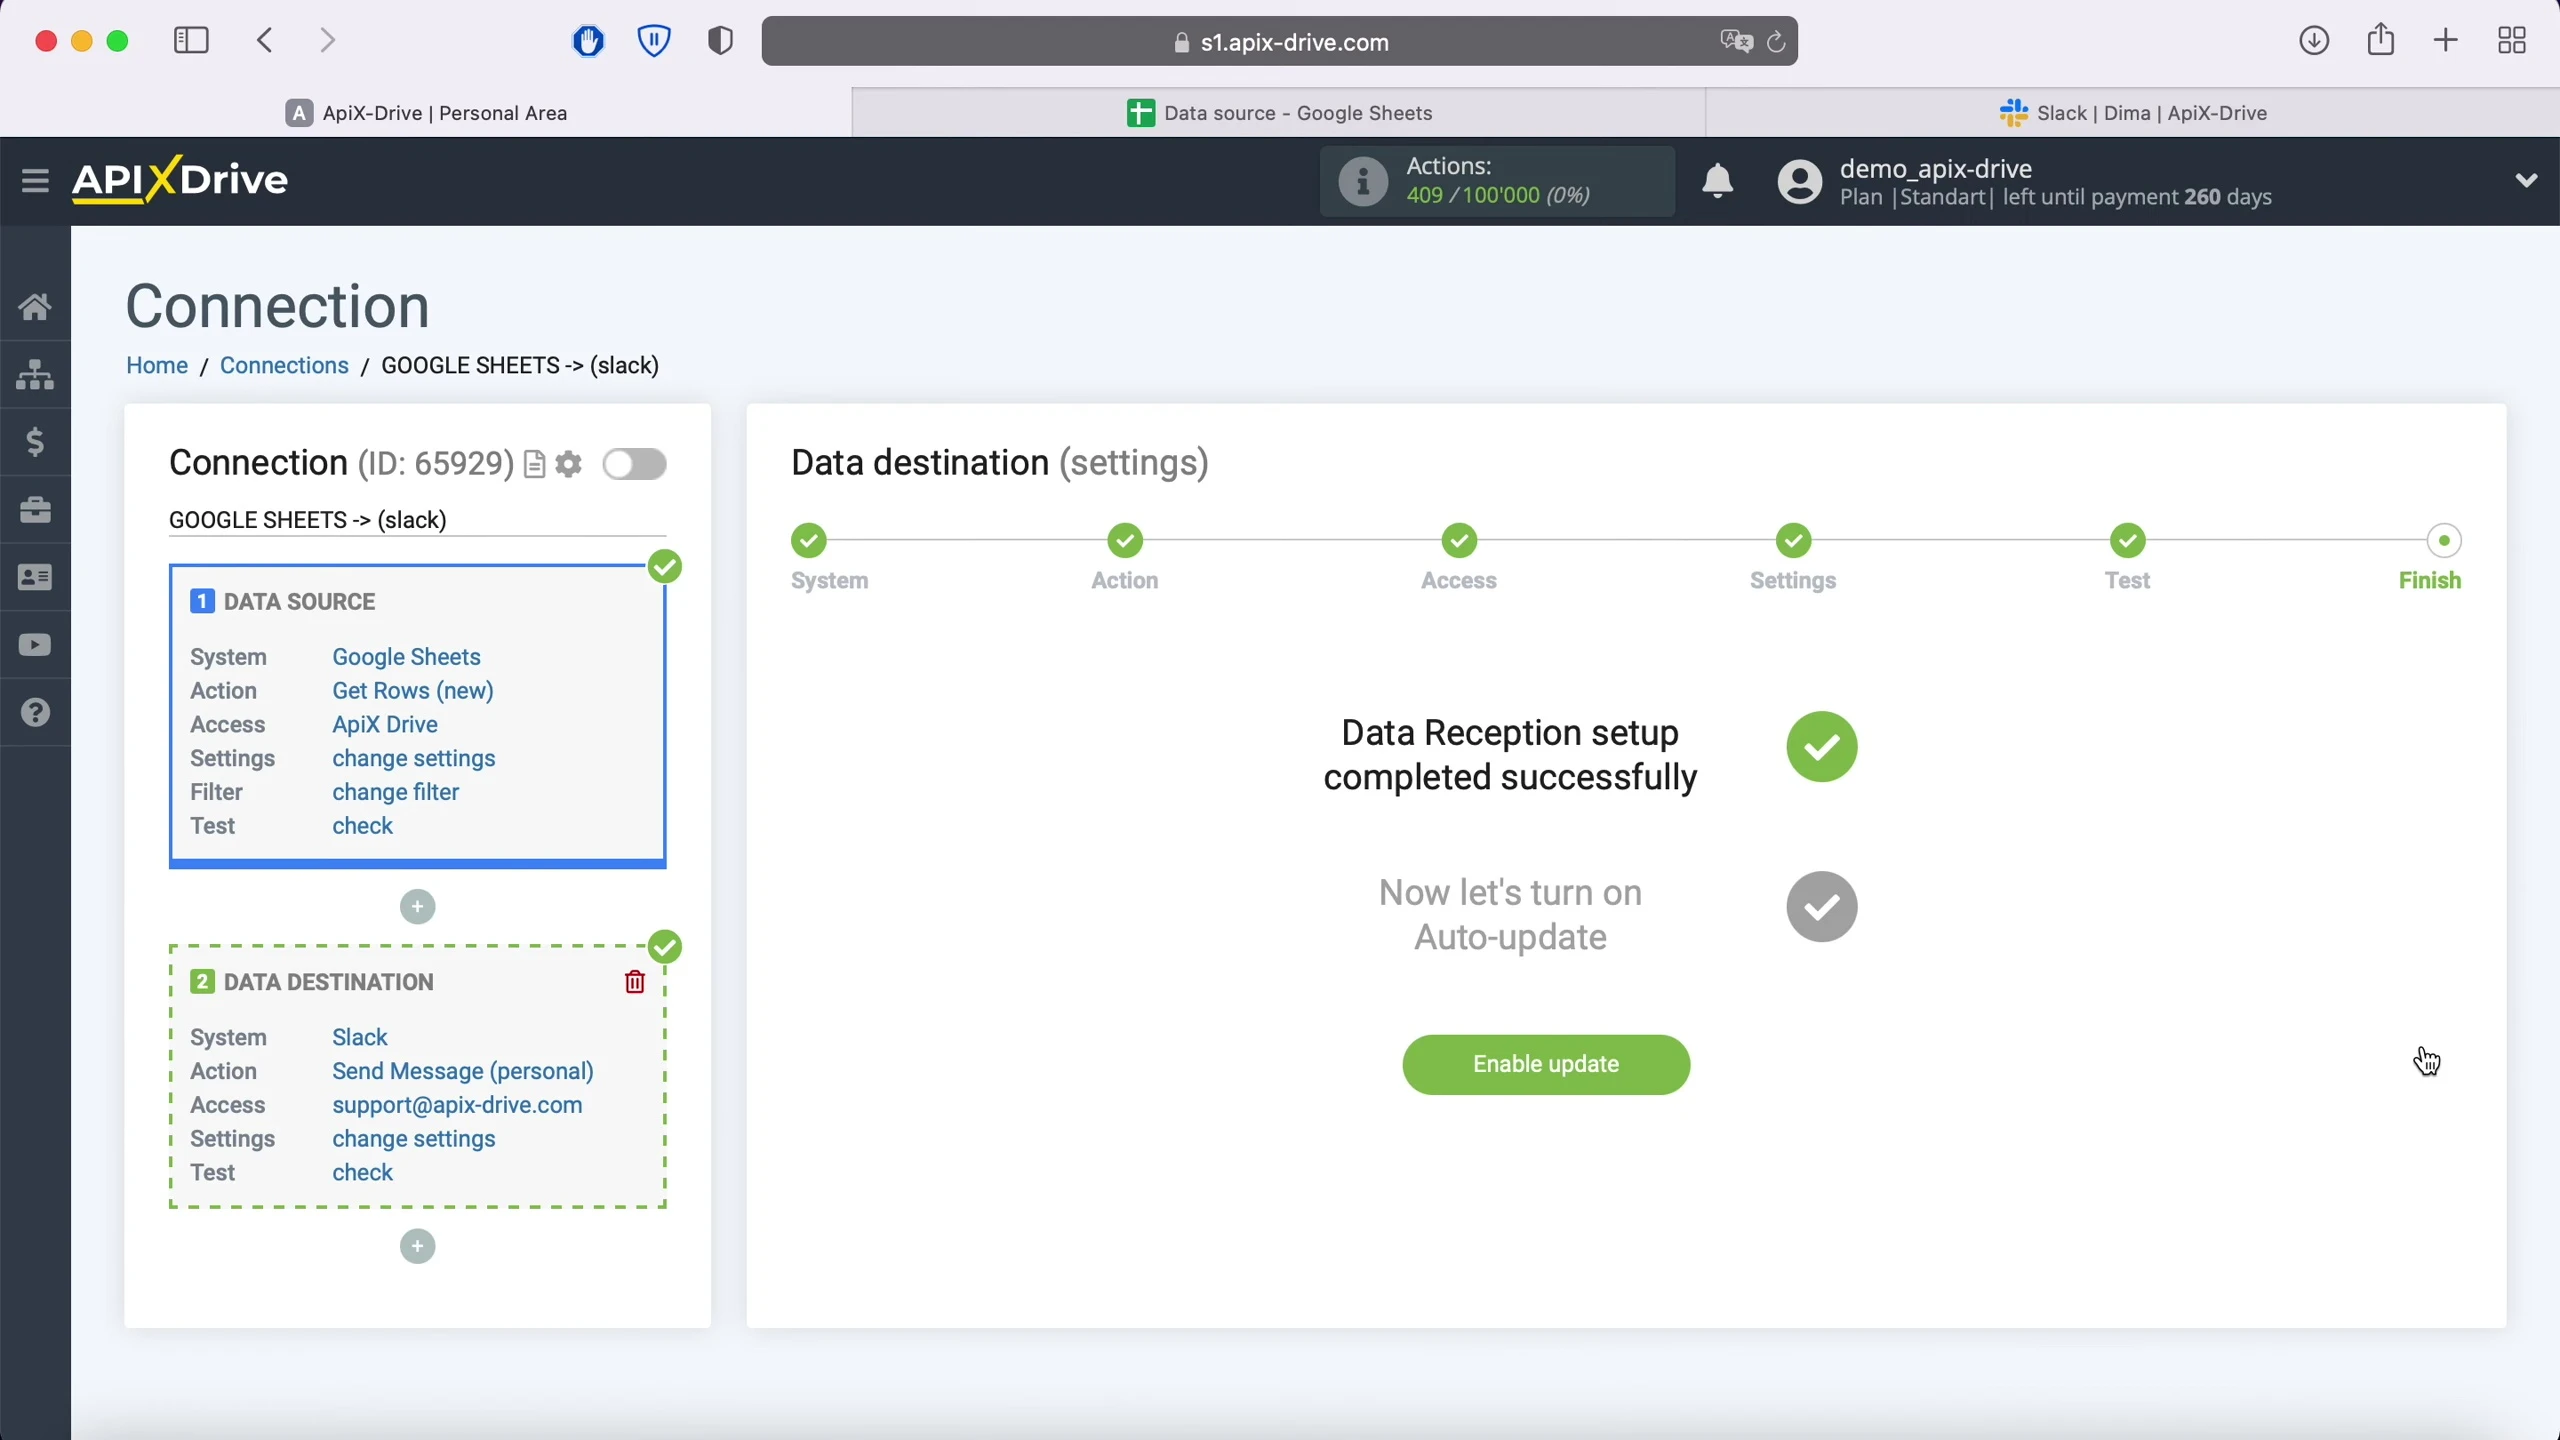Open the Get Rows (new) action link
2560x1440 pixels.
point(413,691)
